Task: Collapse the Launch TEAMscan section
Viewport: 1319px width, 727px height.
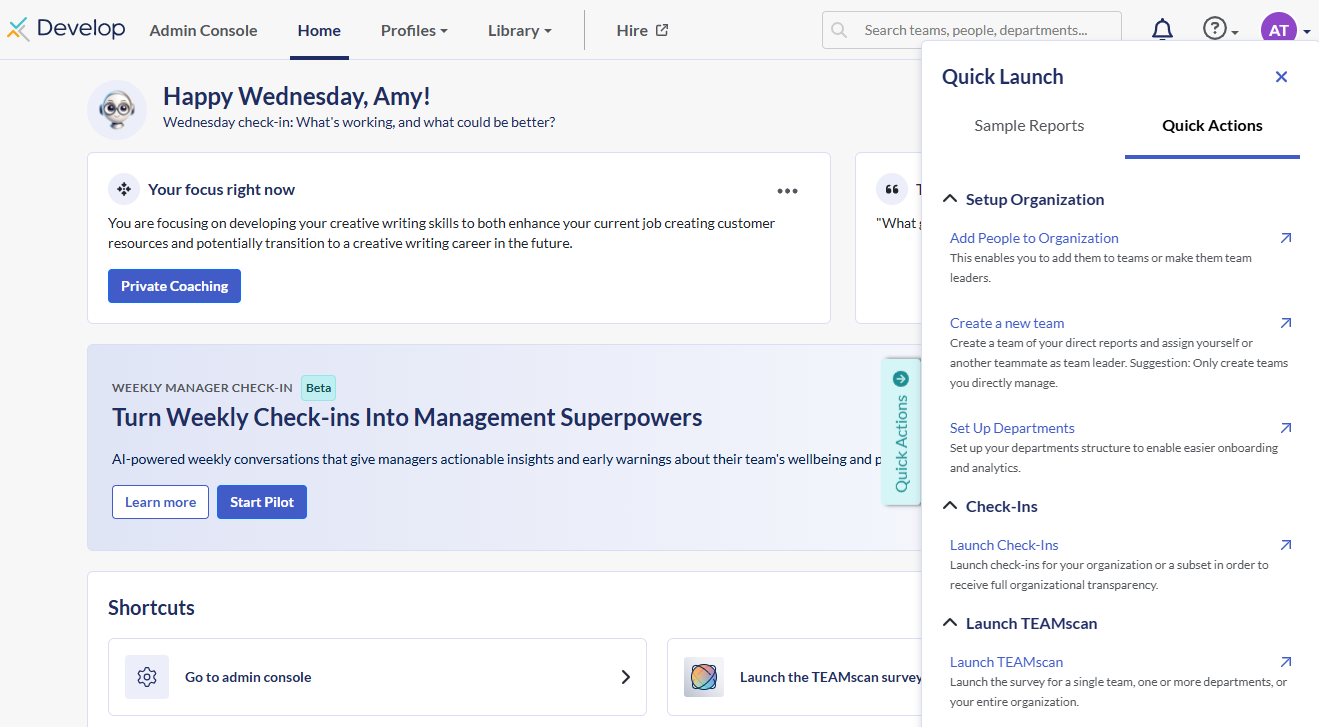Action: click(951, 623)
